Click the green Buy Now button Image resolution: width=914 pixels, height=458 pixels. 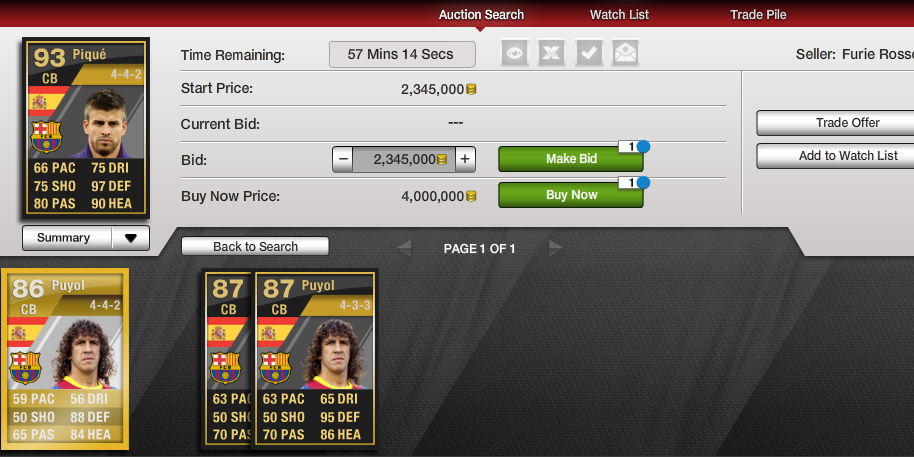point(571,195)
